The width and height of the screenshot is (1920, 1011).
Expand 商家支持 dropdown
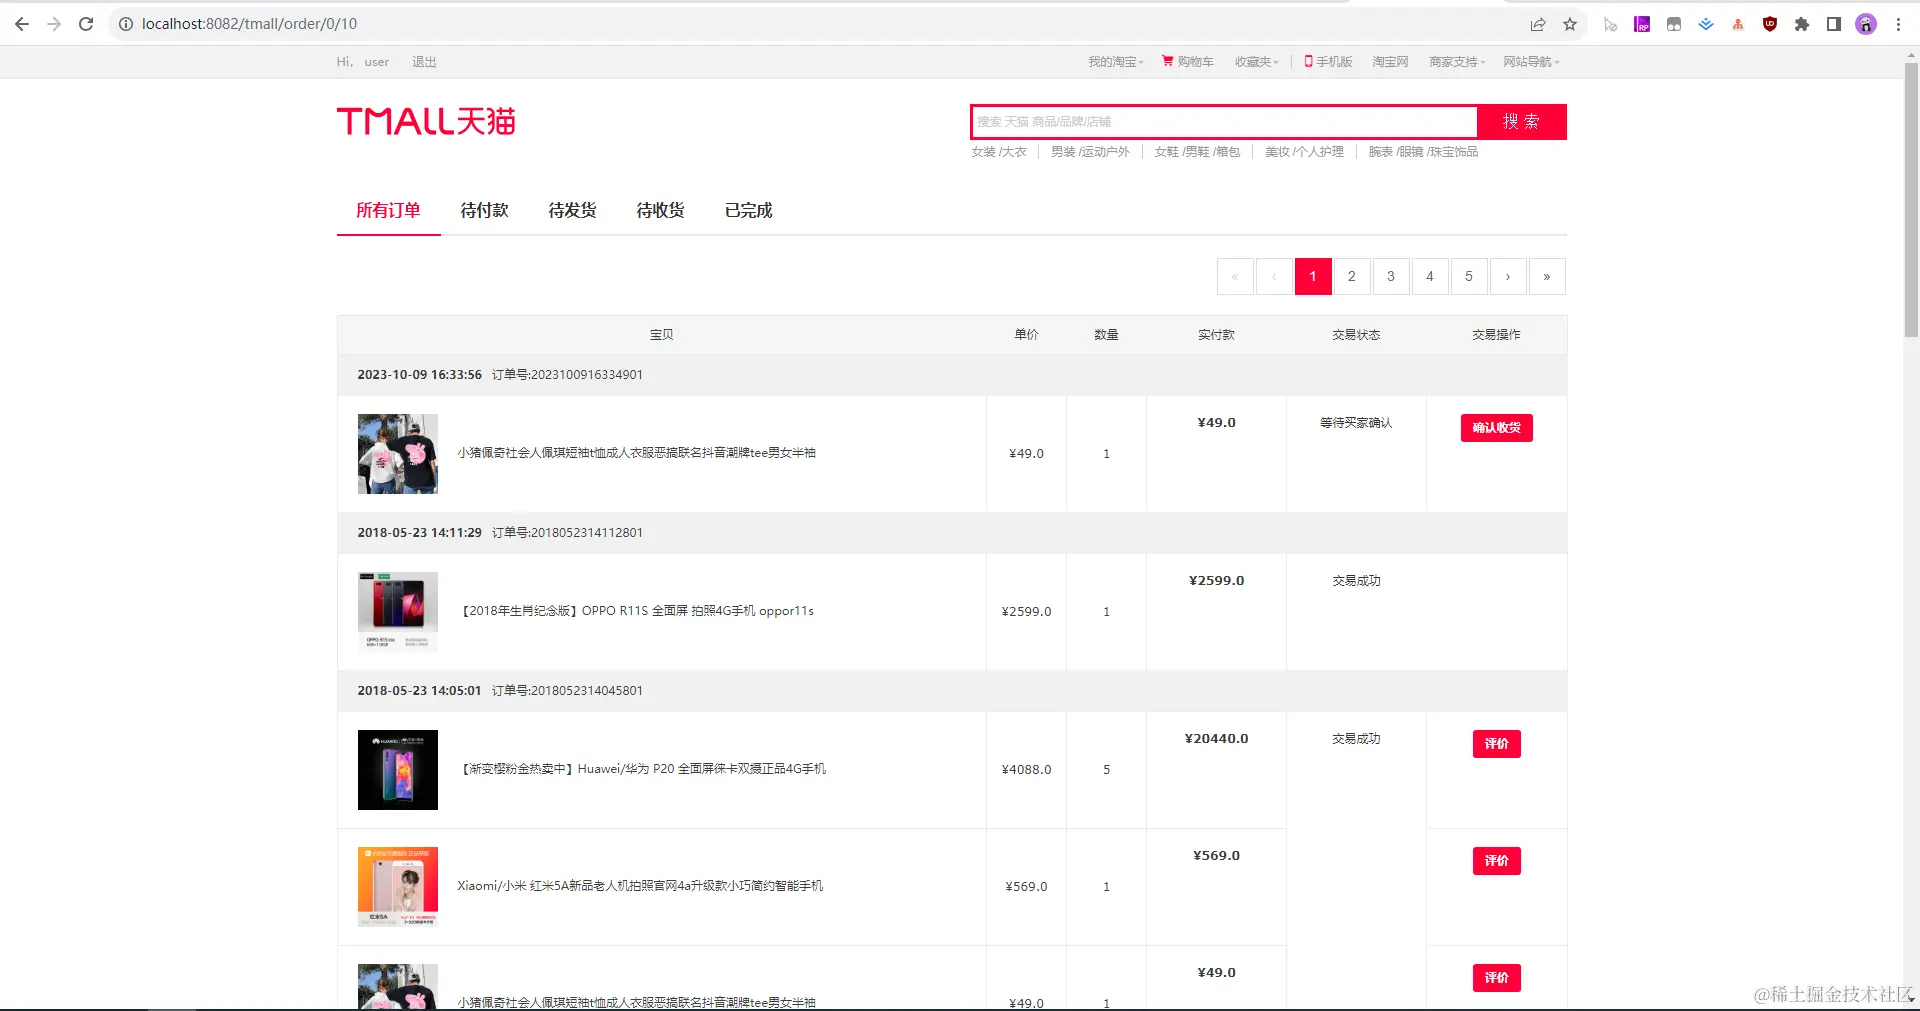click(1457, 62)
